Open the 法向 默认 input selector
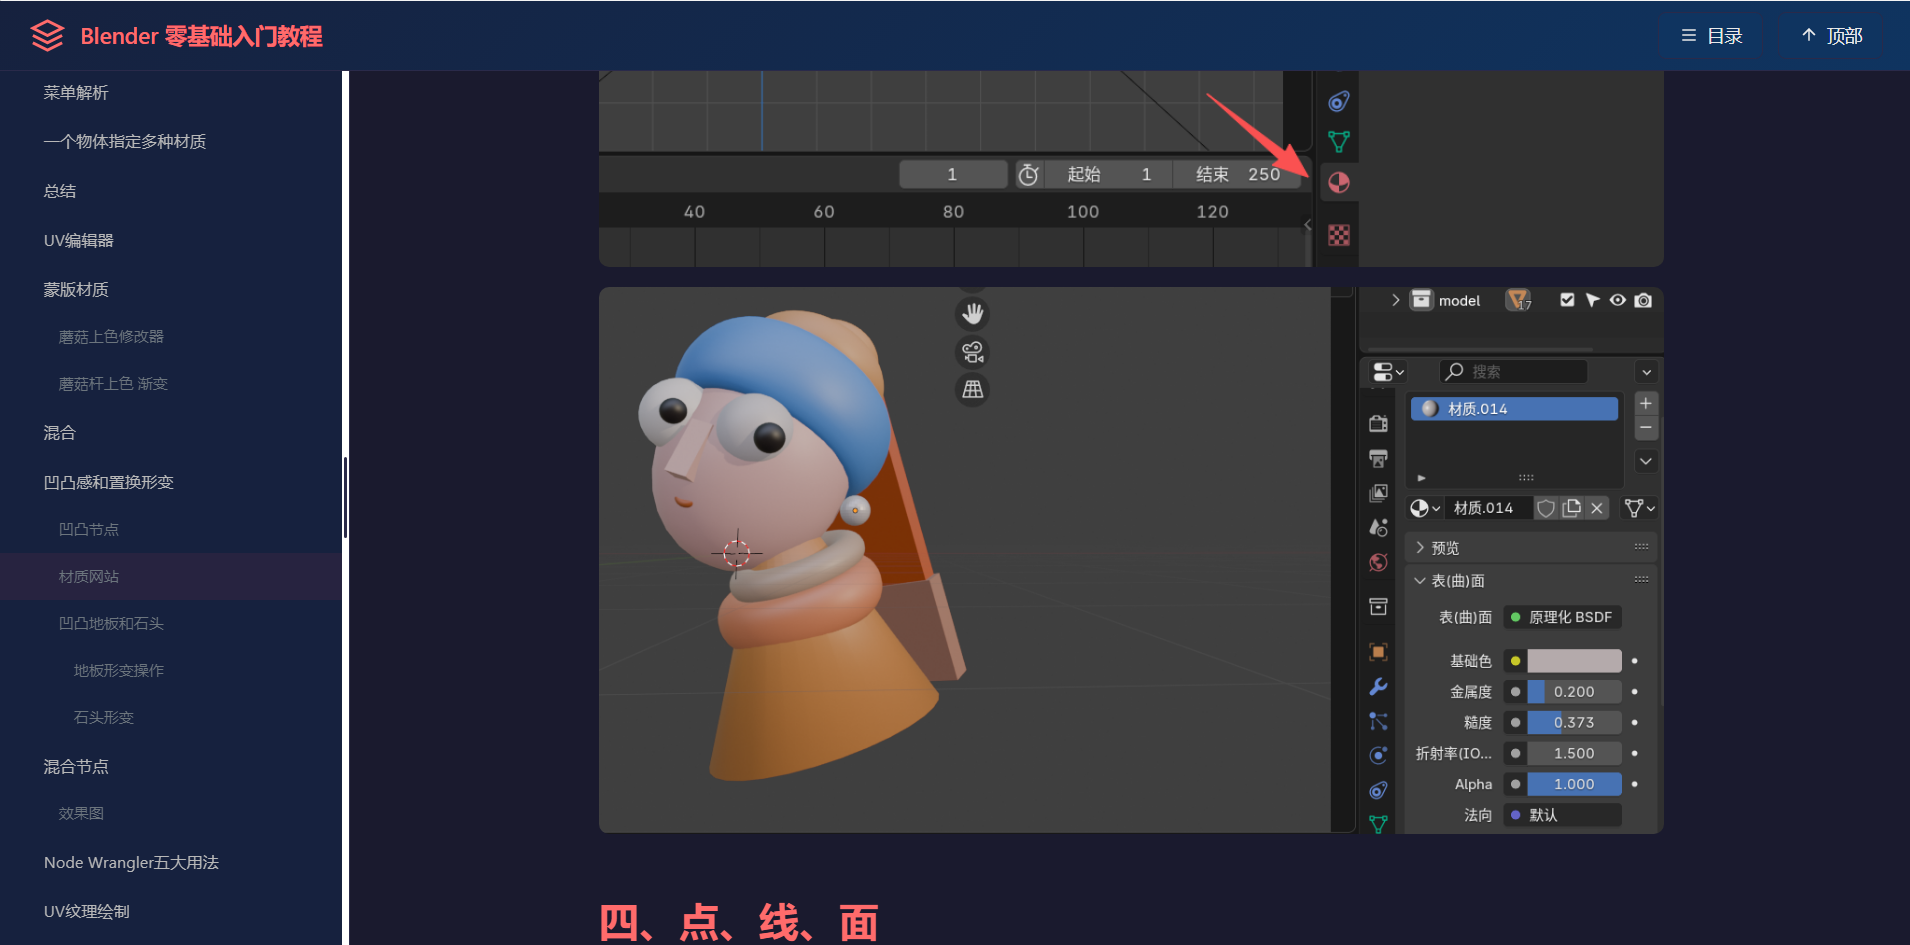1910x945 pixels. (1562, 815)
